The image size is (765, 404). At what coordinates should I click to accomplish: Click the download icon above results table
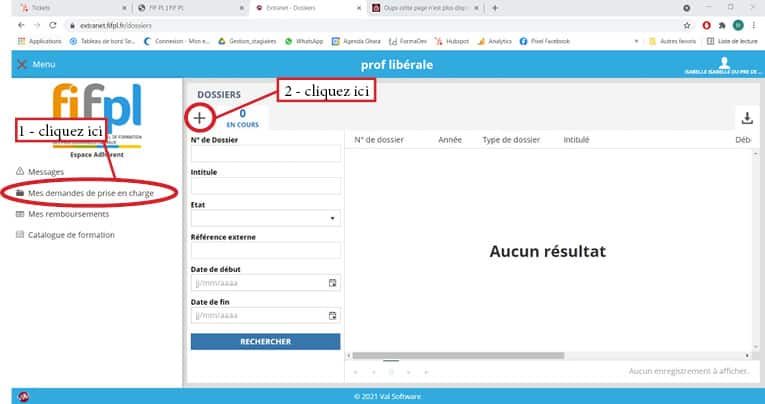click(746, 118)
